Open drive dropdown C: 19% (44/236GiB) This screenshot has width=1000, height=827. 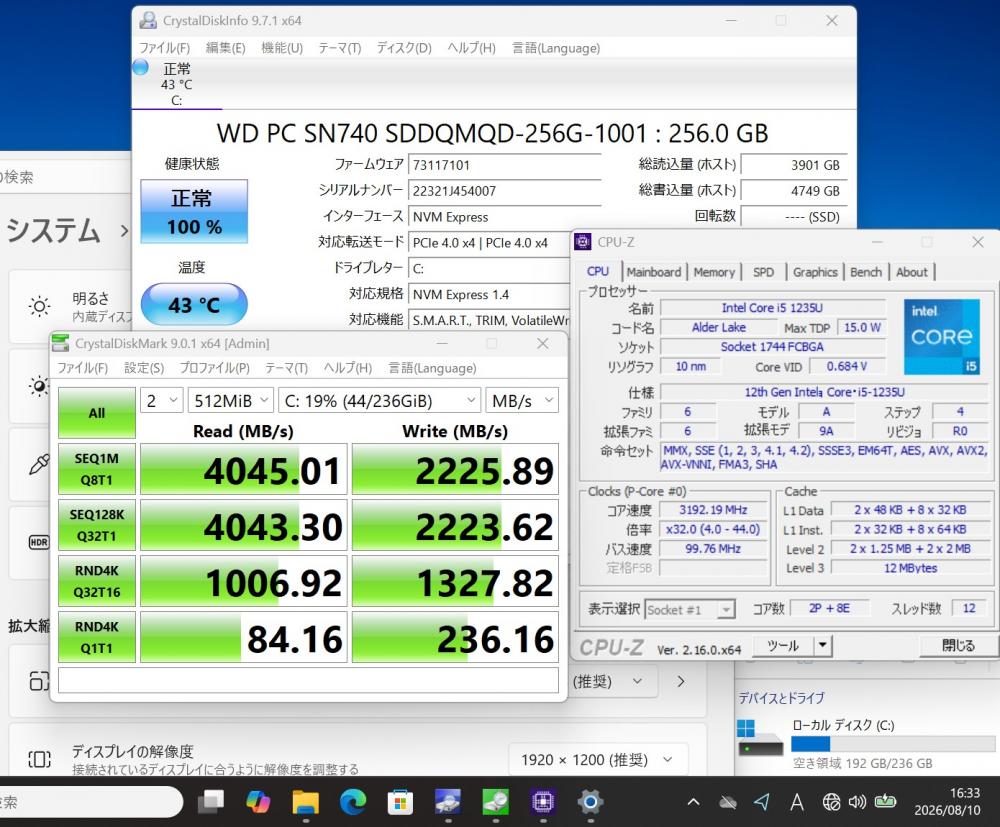point(379,401)
